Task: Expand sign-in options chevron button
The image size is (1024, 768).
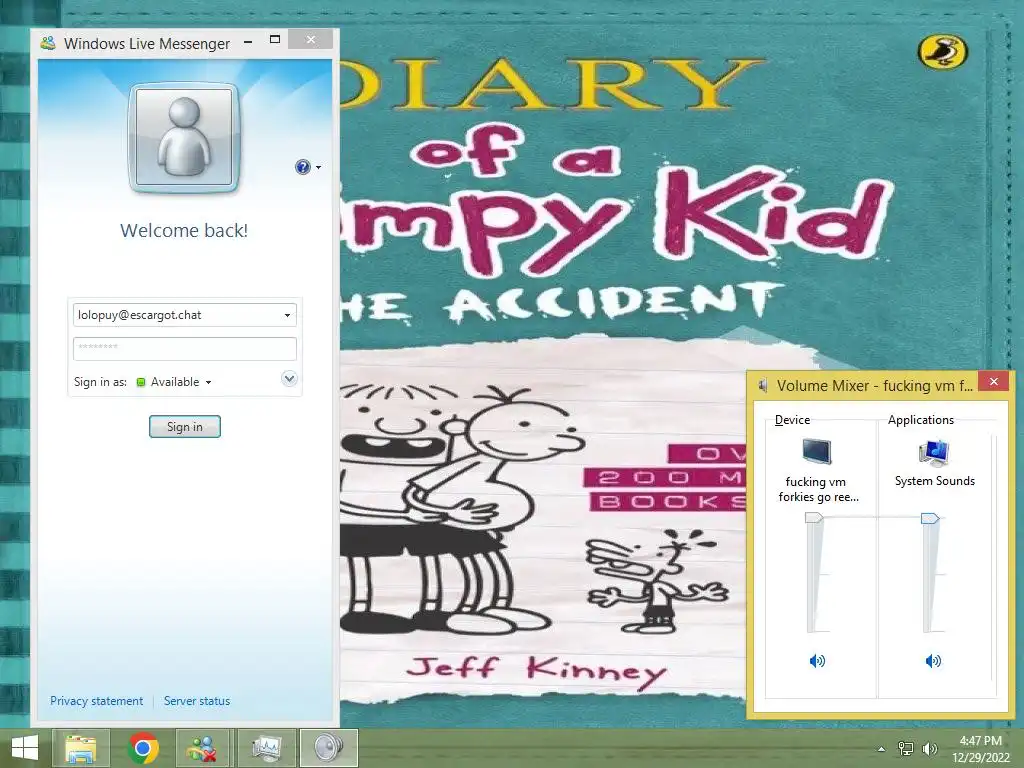Action: (x=289, y=379)
